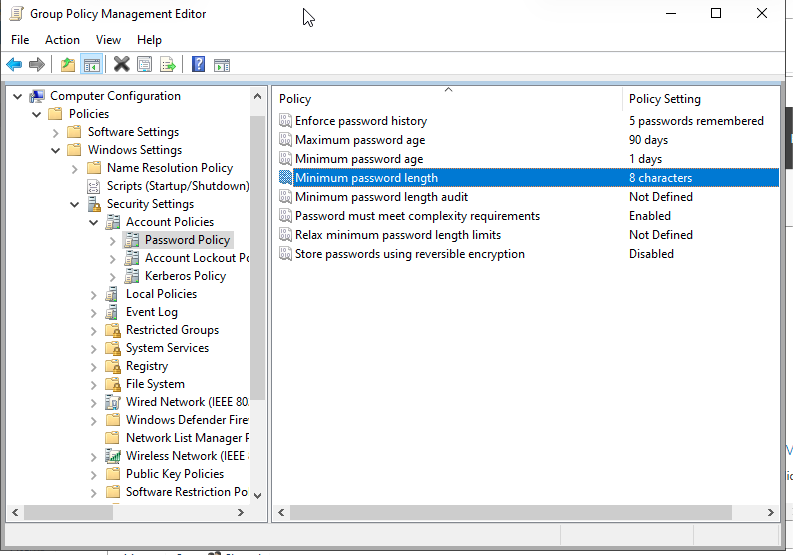The width and height of the screenshot is (793, 555).
Task: Expand the Name Resolution Policy node
Action: pos(75,168)
